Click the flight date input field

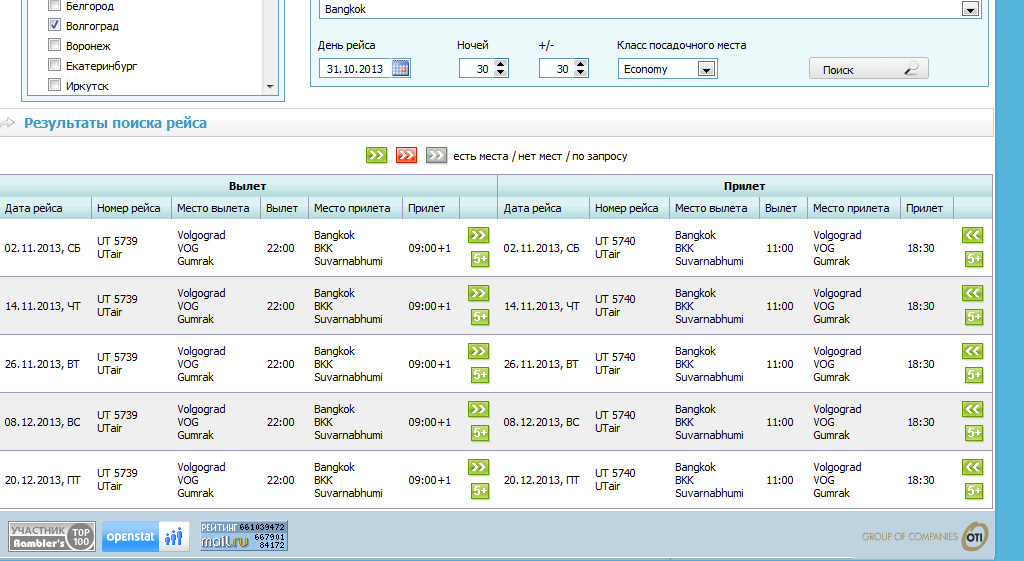(355, 69)
